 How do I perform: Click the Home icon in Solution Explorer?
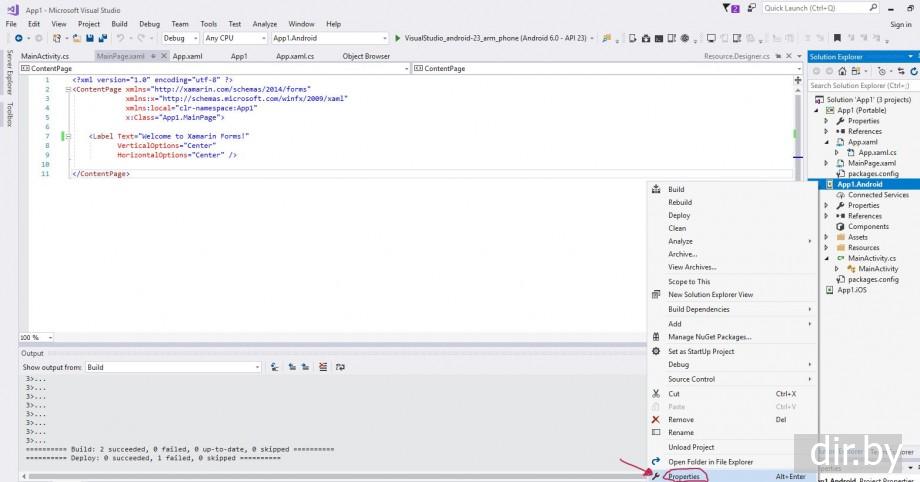(x=841, y=71)
